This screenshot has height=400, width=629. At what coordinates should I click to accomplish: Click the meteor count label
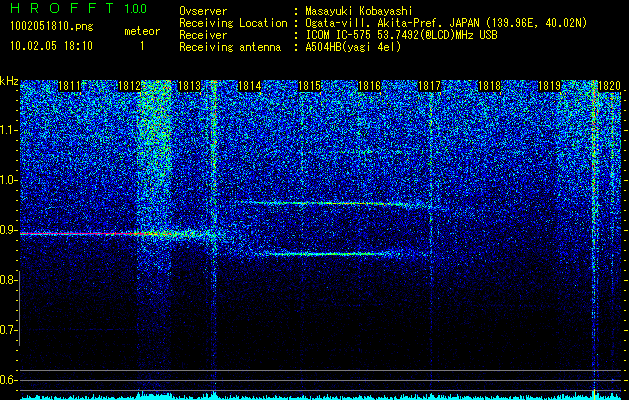[x=142, y=31]
